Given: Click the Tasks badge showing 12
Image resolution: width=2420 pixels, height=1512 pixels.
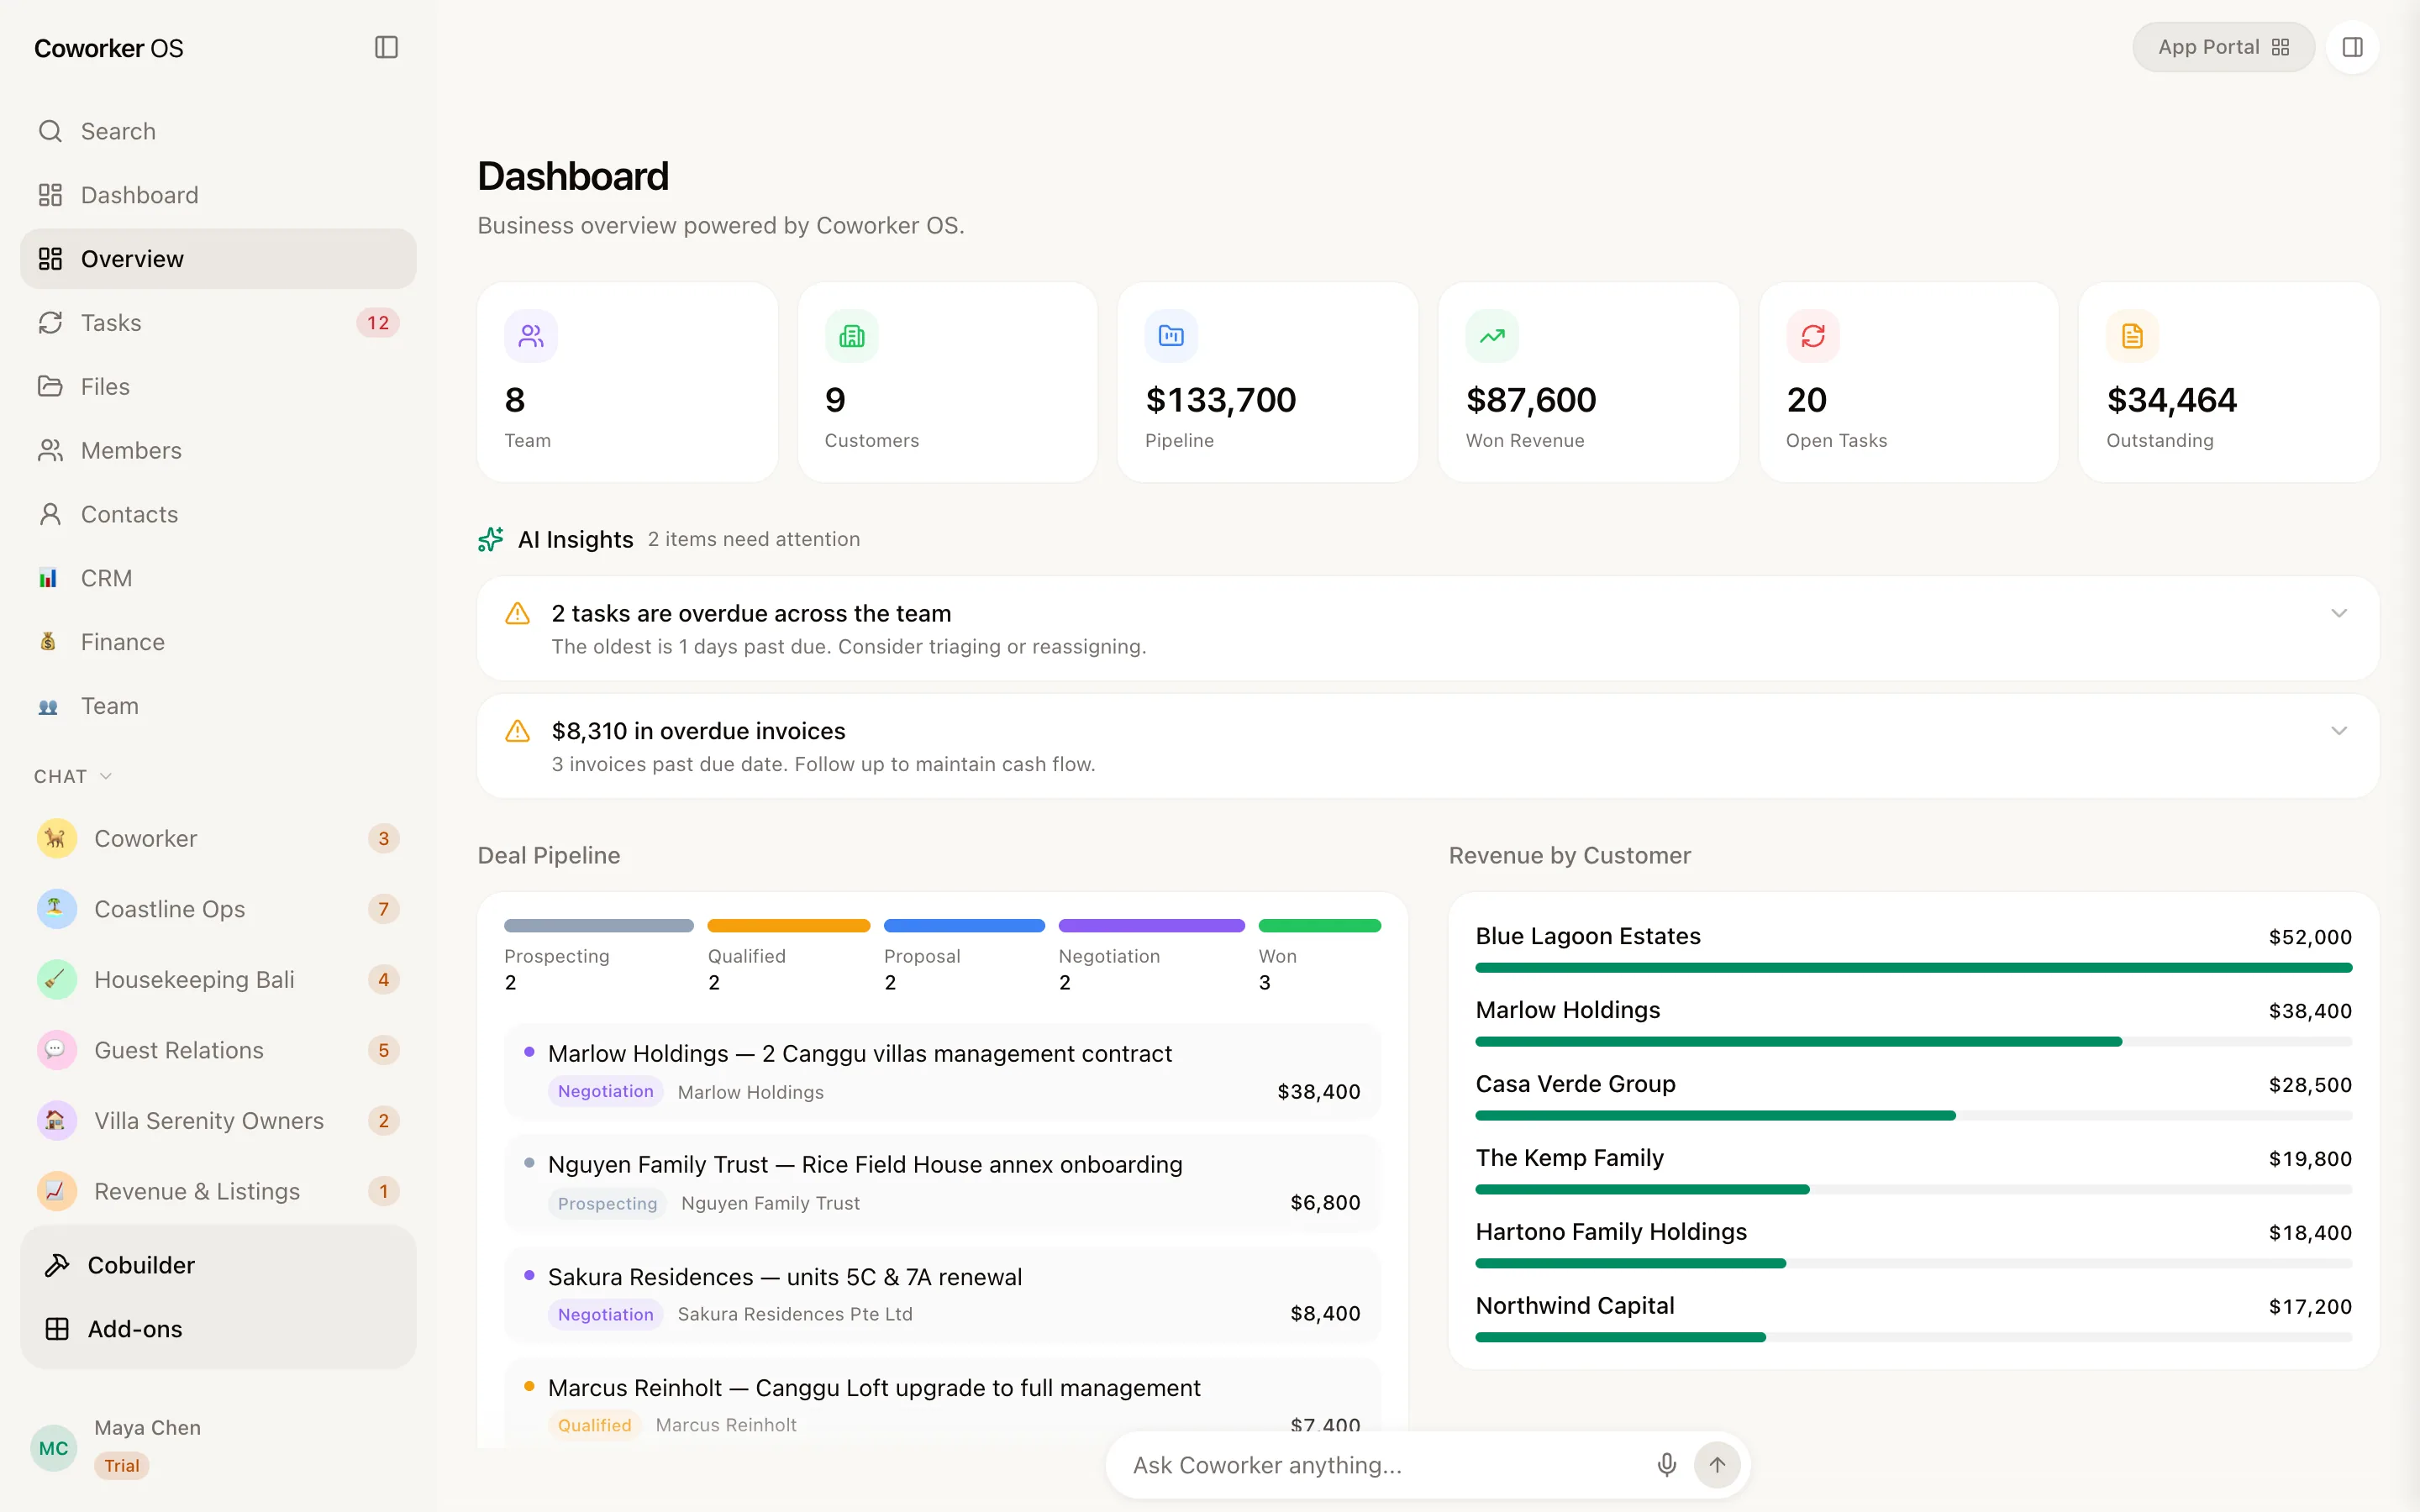Looking at the screenshot, I should [378, 323].
